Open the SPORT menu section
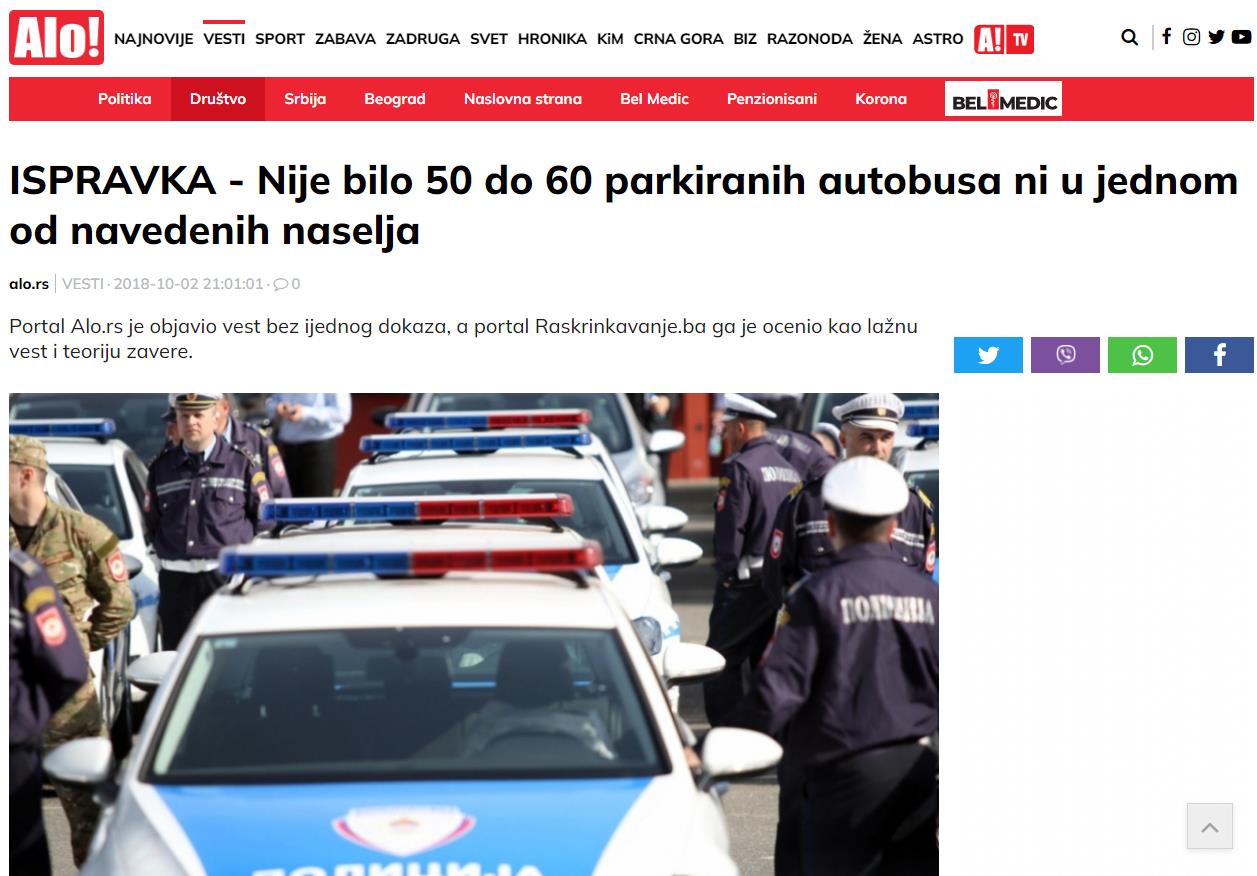The width and height of the screenshot is (1257, 876). point(280,39)
